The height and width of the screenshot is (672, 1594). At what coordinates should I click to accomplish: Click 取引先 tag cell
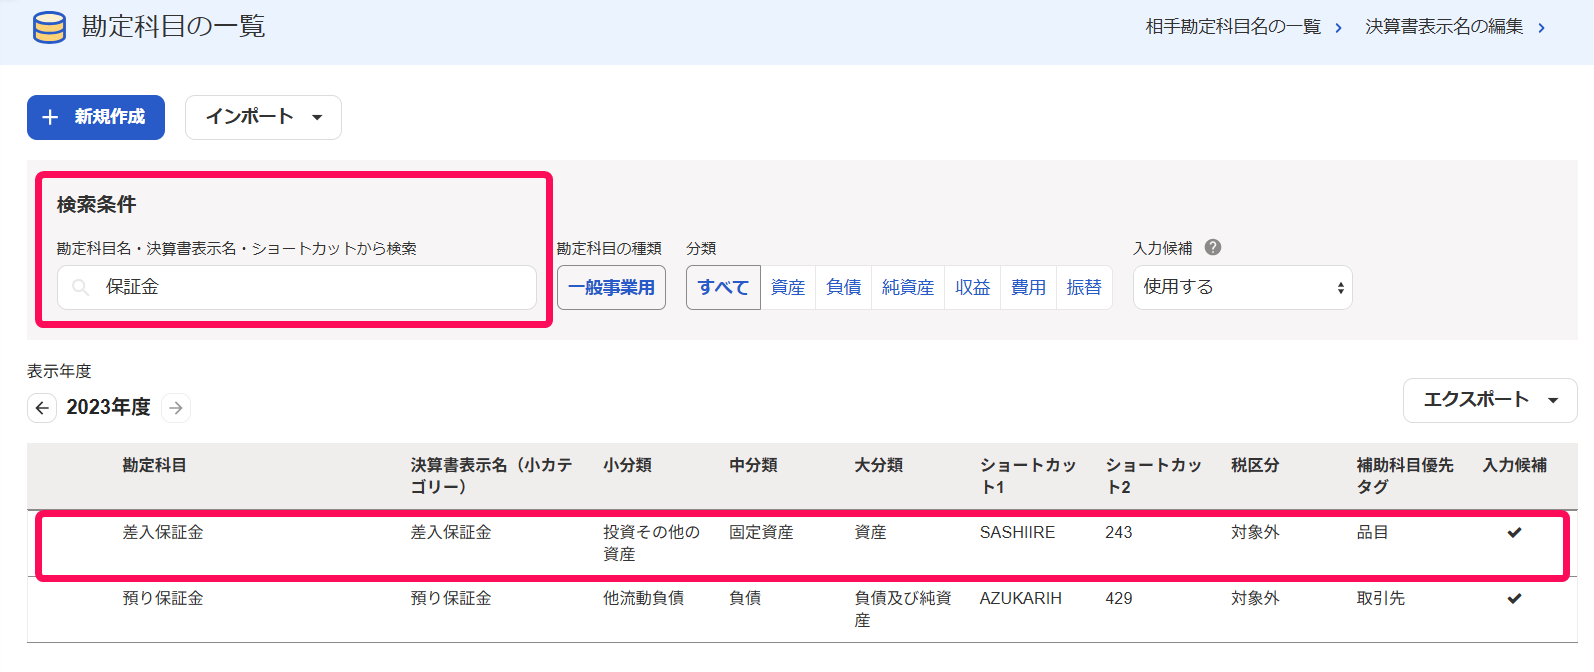(x=1380, y=599)
